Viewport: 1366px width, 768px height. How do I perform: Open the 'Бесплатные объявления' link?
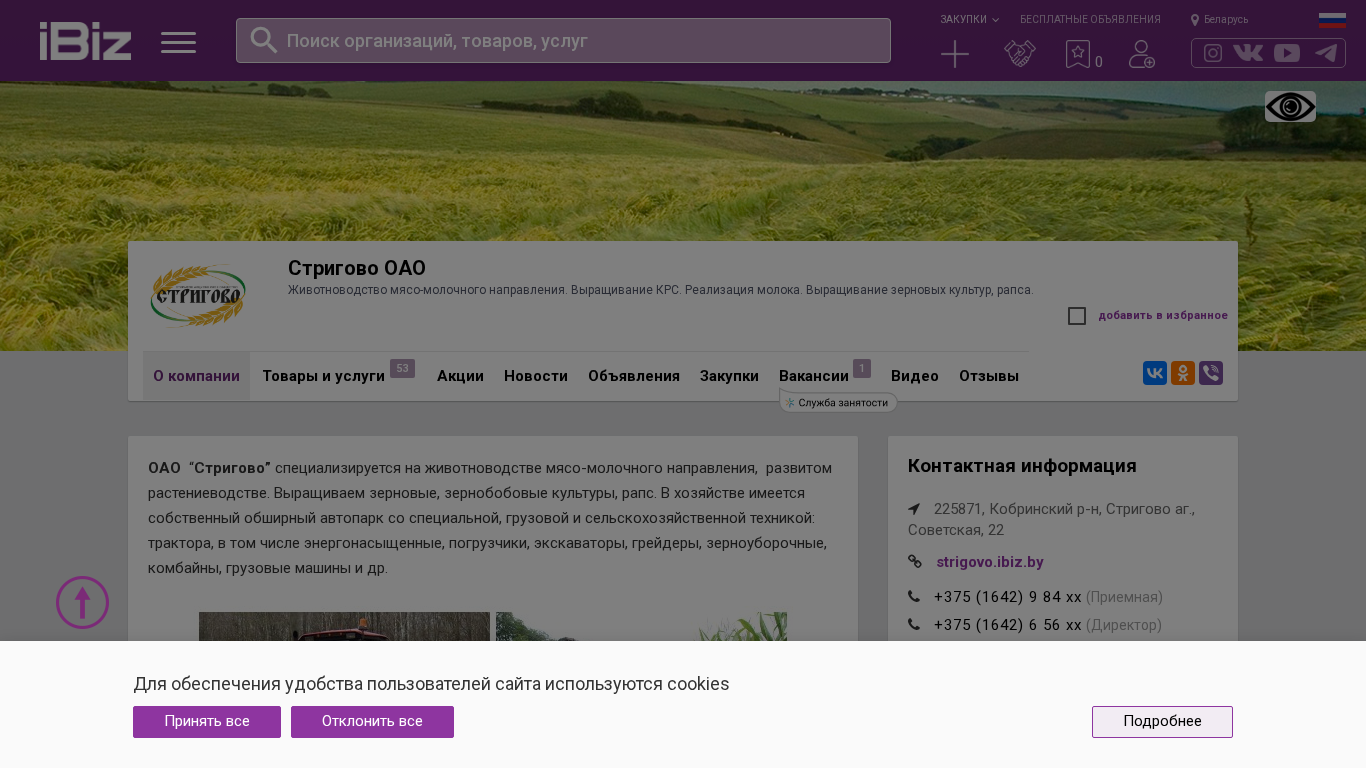pyautogui.click(x=1090, y=19)
